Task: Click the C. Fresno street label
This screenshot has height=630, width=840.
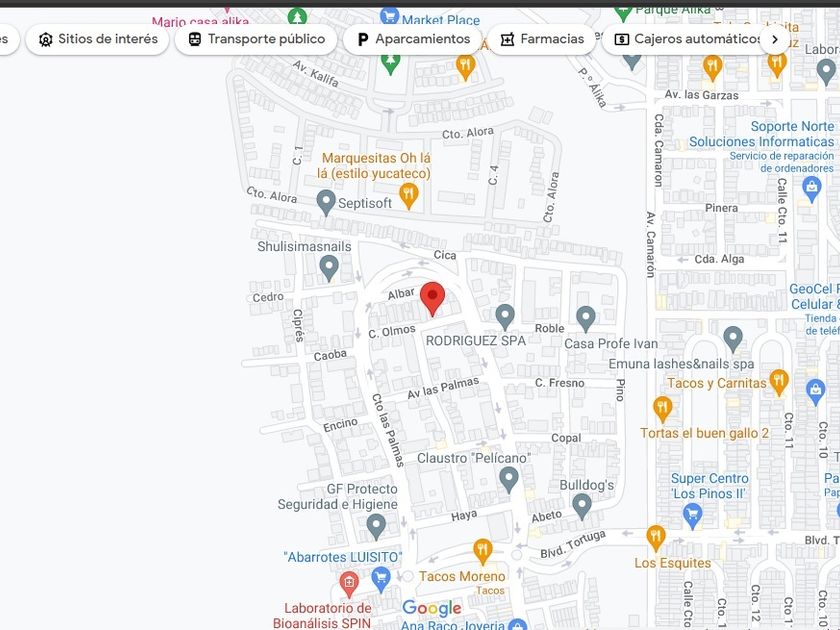Action: coord(559,383)
